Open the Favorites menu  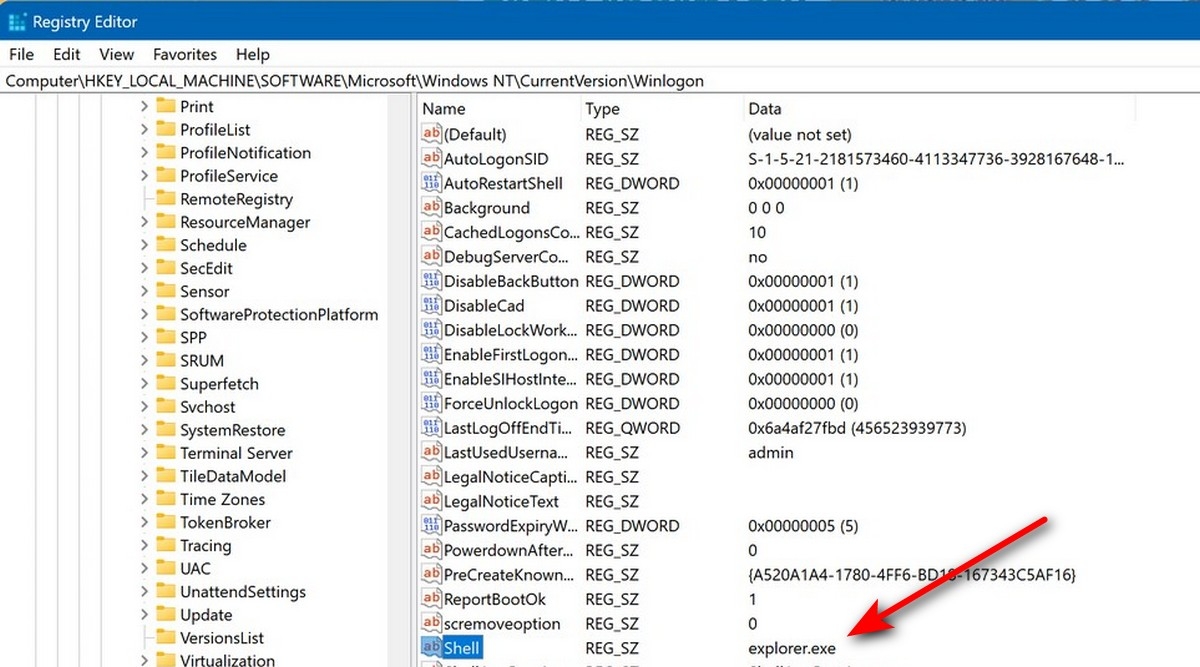(x=185, y=54)
